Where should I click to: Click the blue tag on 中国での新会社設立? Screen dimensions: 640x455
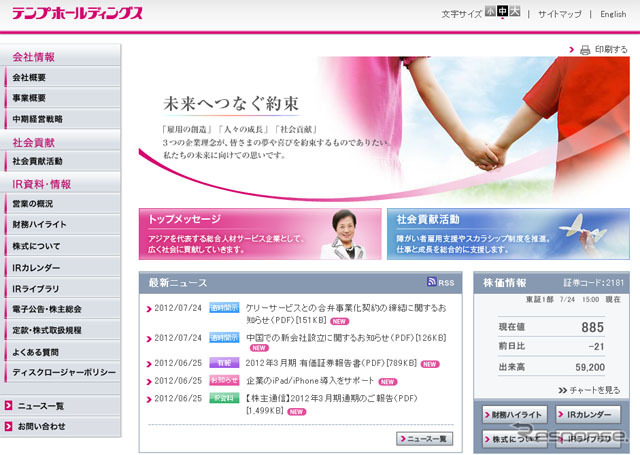[x=224, y=337]
